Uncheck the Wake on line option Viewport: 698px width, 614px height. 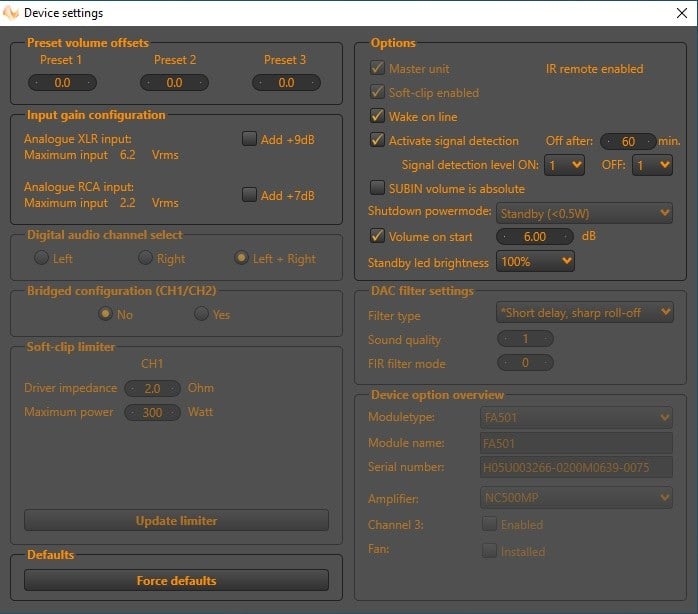point(377,116)
